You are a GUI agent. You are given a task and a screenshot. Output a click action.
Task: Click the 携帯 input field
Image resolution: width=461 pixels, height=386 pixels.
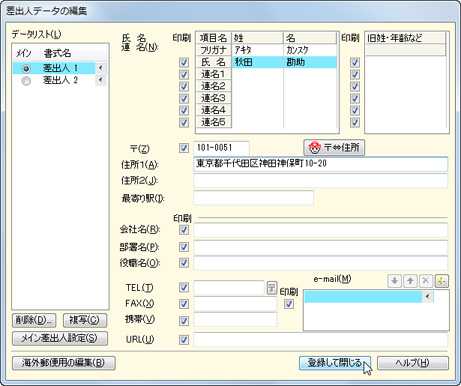[235, 320]
